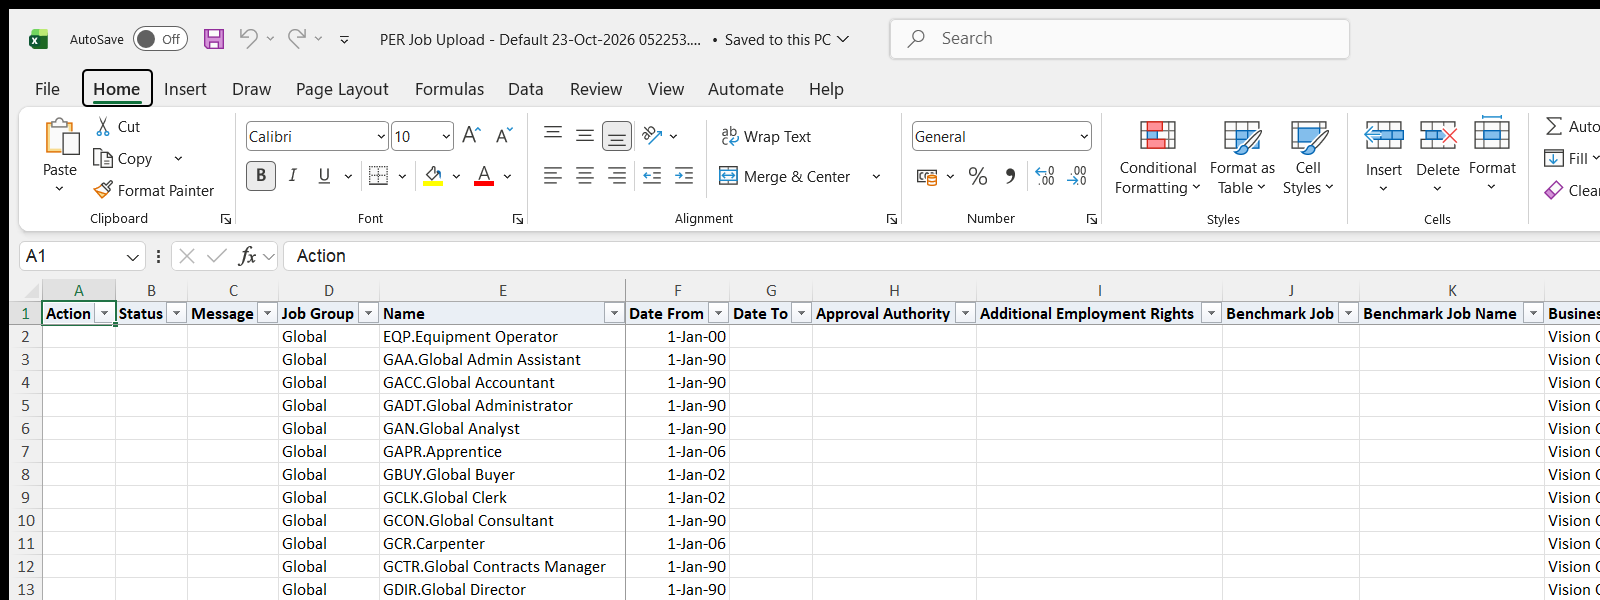1600x600 pixels.
Task: Switch to the Data tab
Action: (x=526, y=89)
